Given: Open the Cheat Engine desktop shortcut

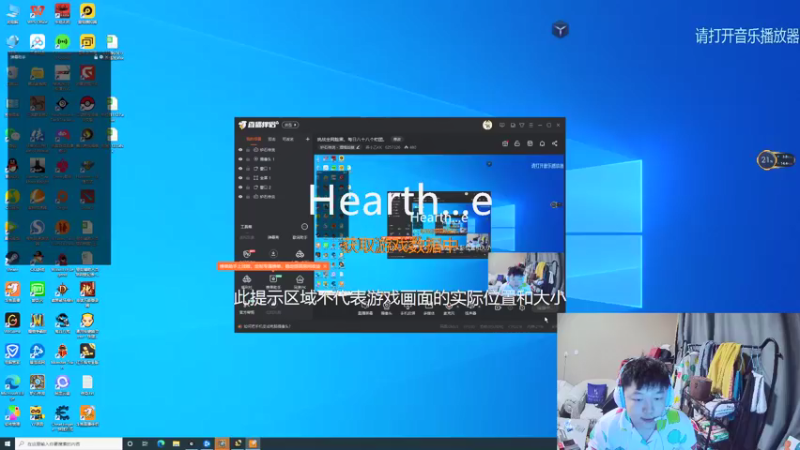Looking at the screenshot, I should coord(62,417).
